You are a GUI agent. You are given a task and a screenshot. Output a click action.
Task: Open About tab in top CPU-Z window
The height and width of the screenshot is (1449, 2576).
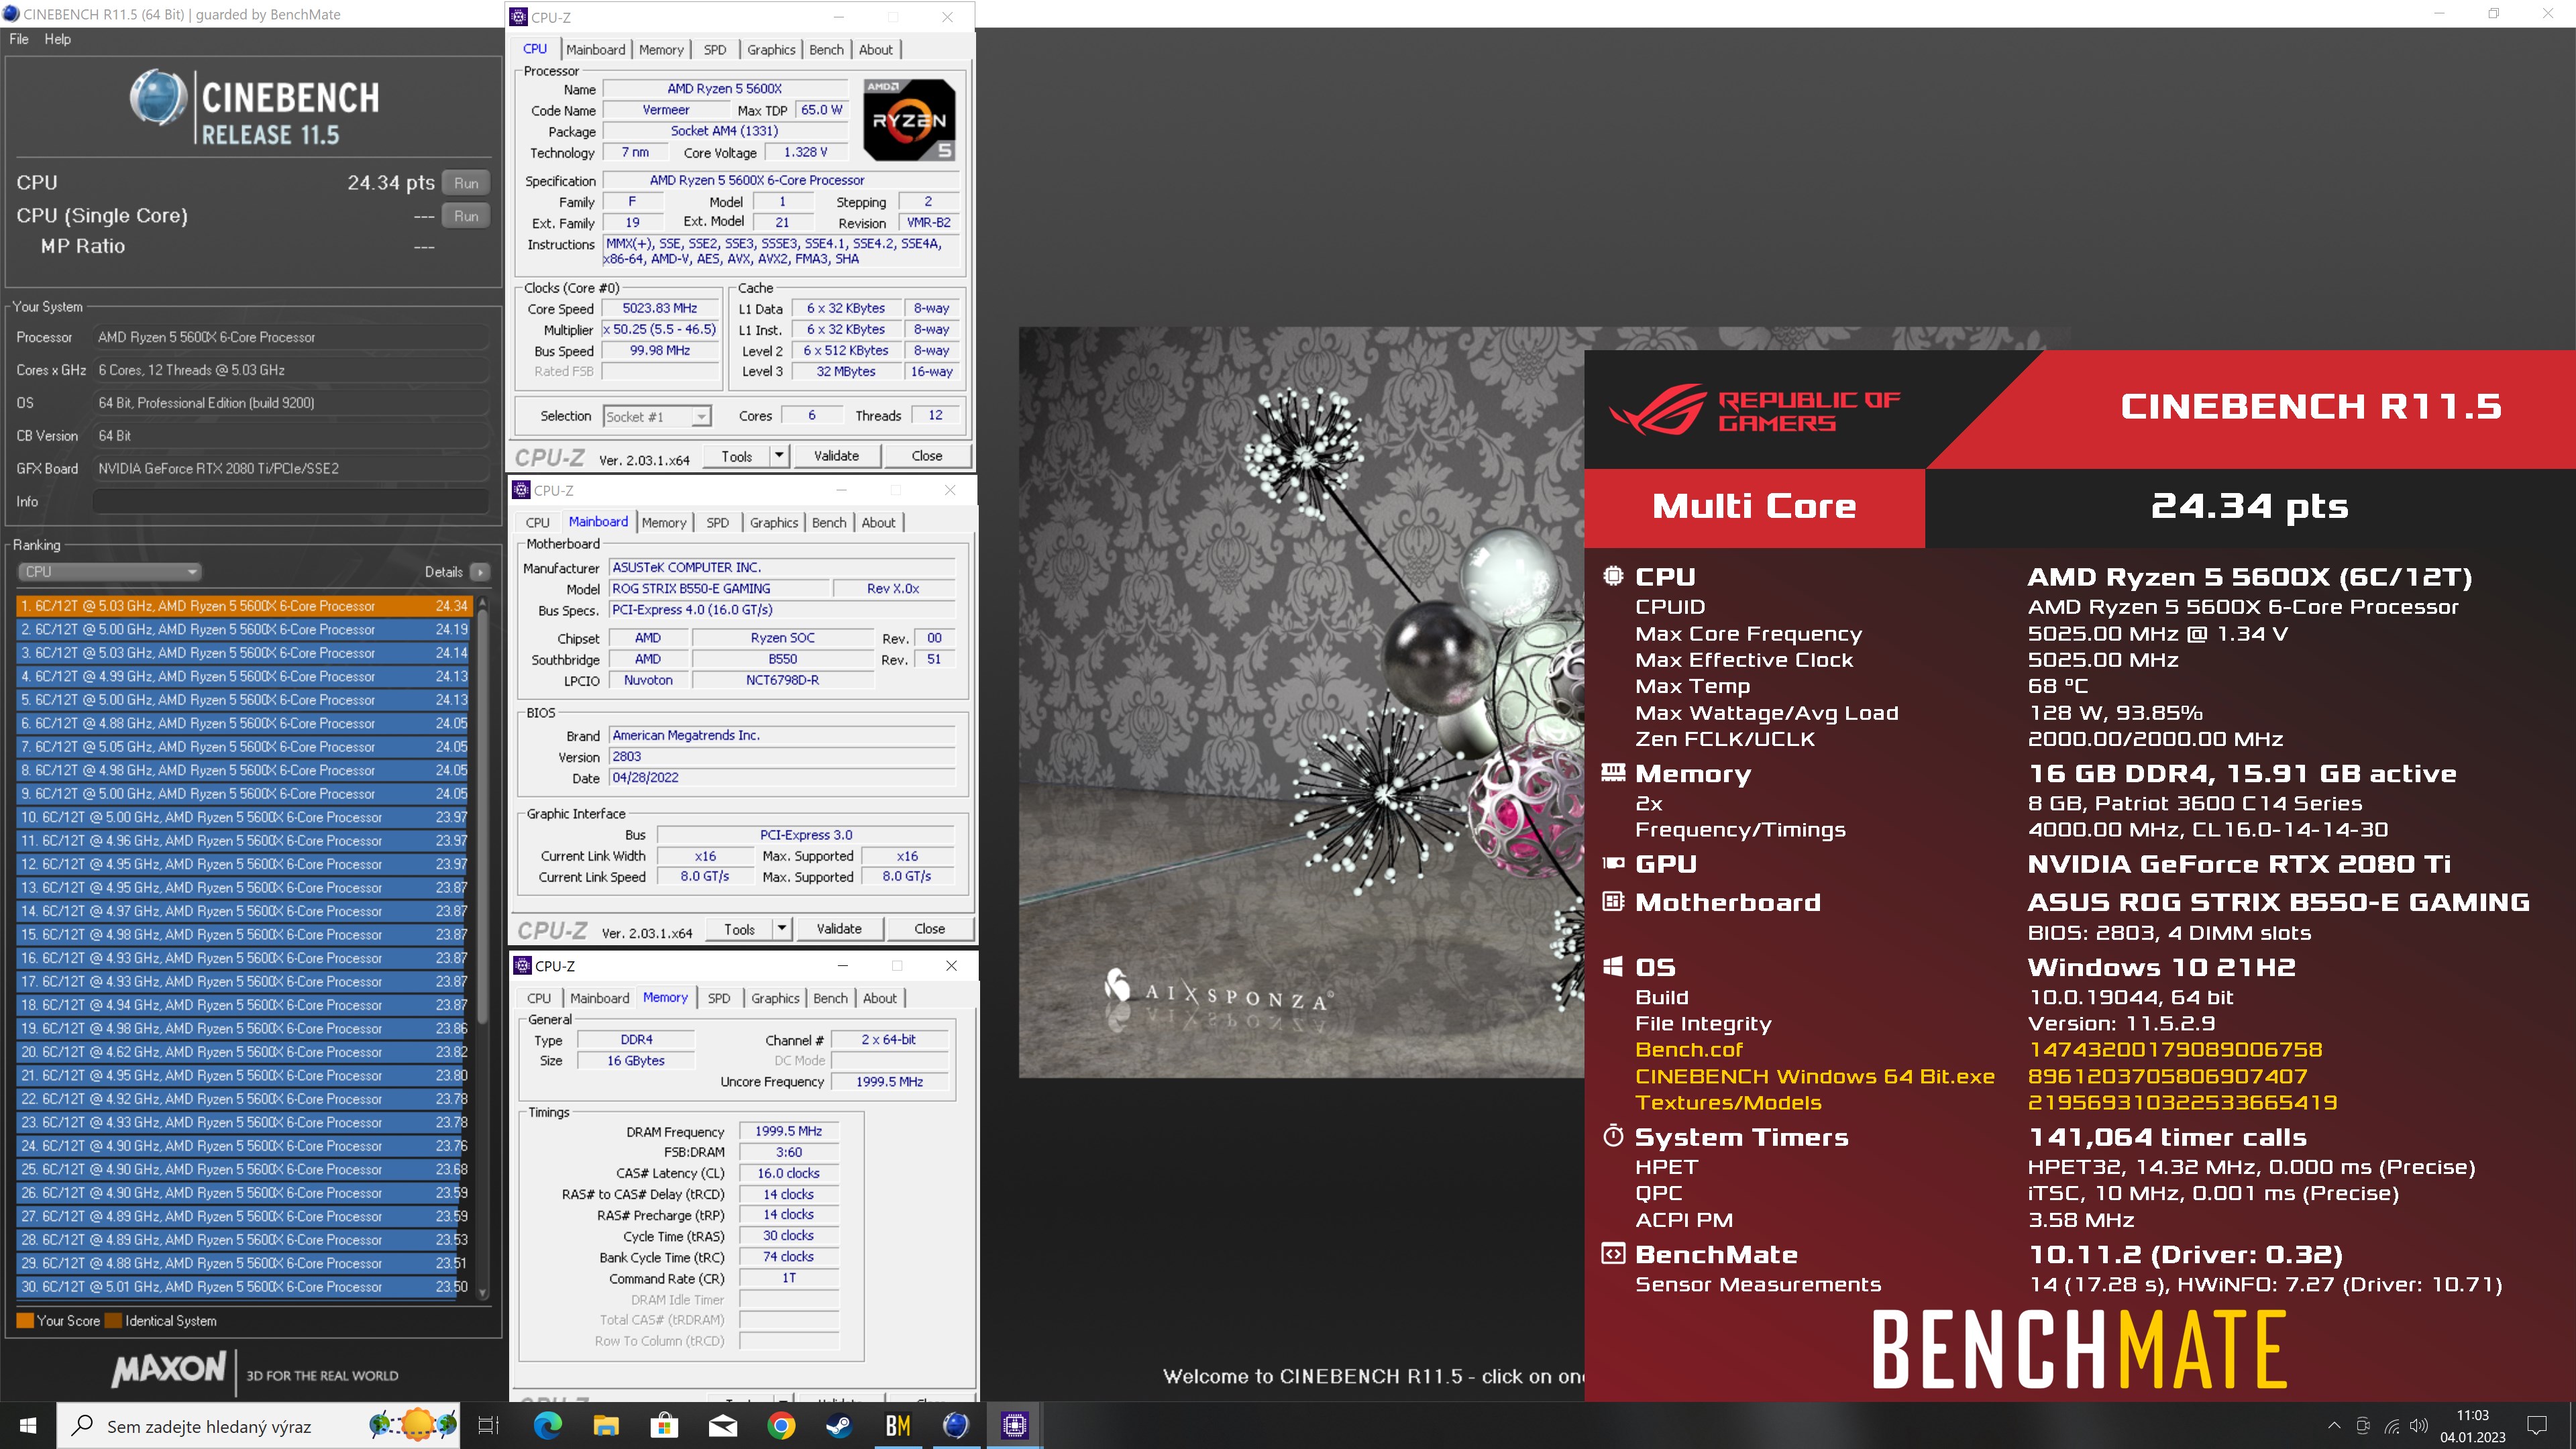tap(876, 49)
